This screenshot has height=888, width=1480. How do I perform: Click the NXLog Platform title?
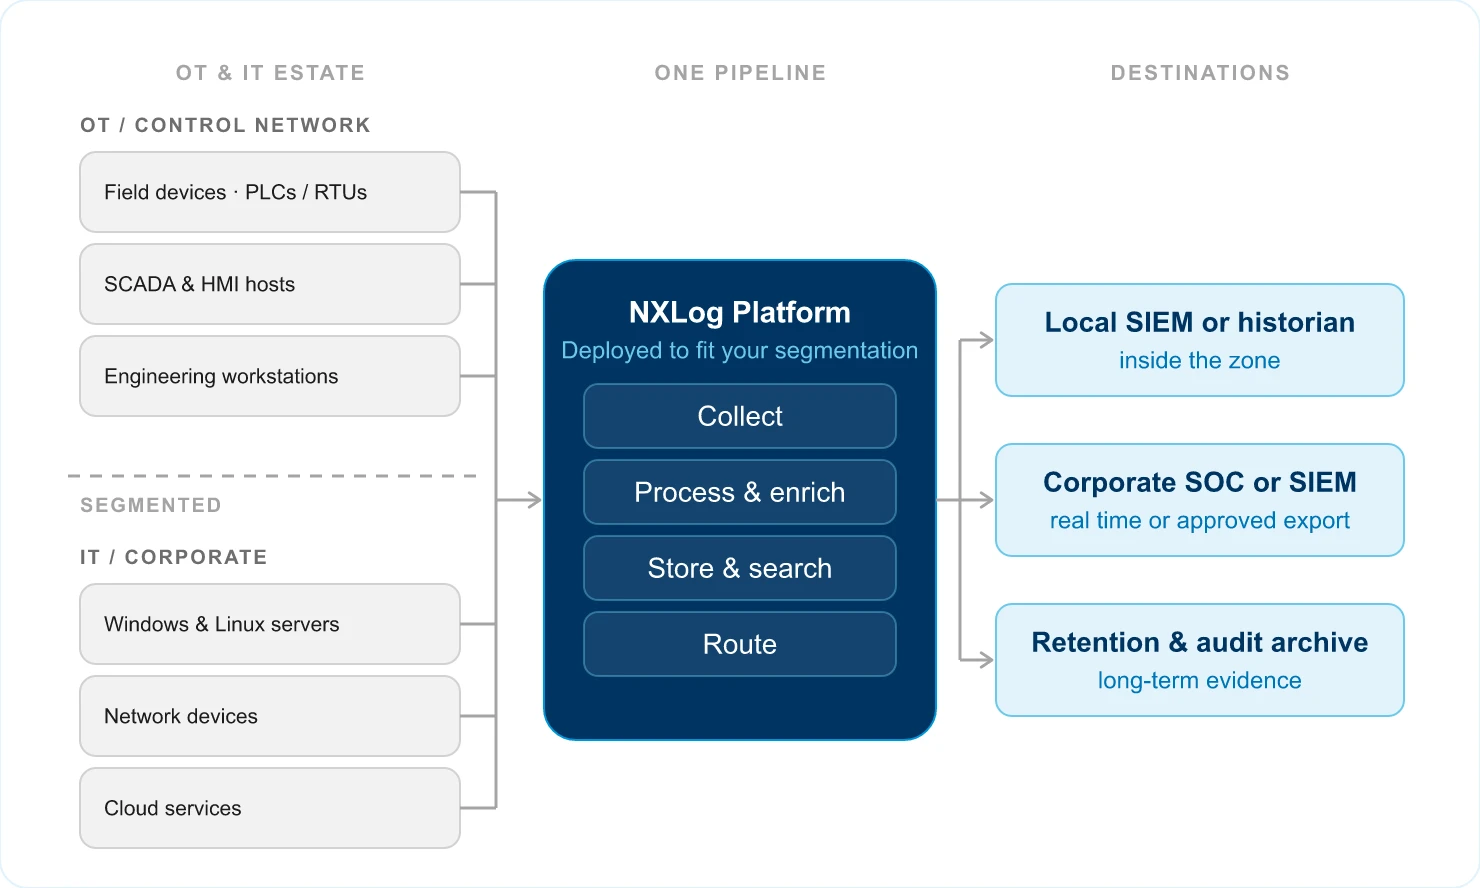click(740, 313)
